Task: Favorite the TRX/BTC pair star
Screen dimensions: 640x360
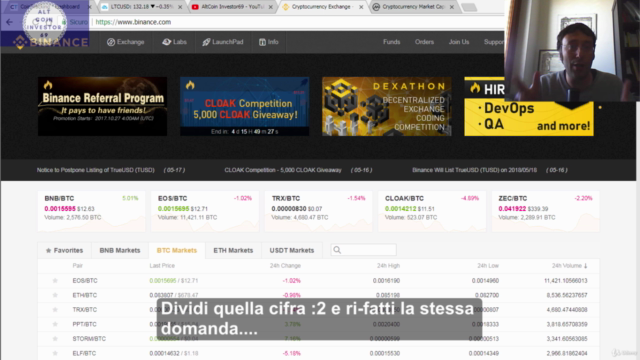Action: click(x=55, y=309)
